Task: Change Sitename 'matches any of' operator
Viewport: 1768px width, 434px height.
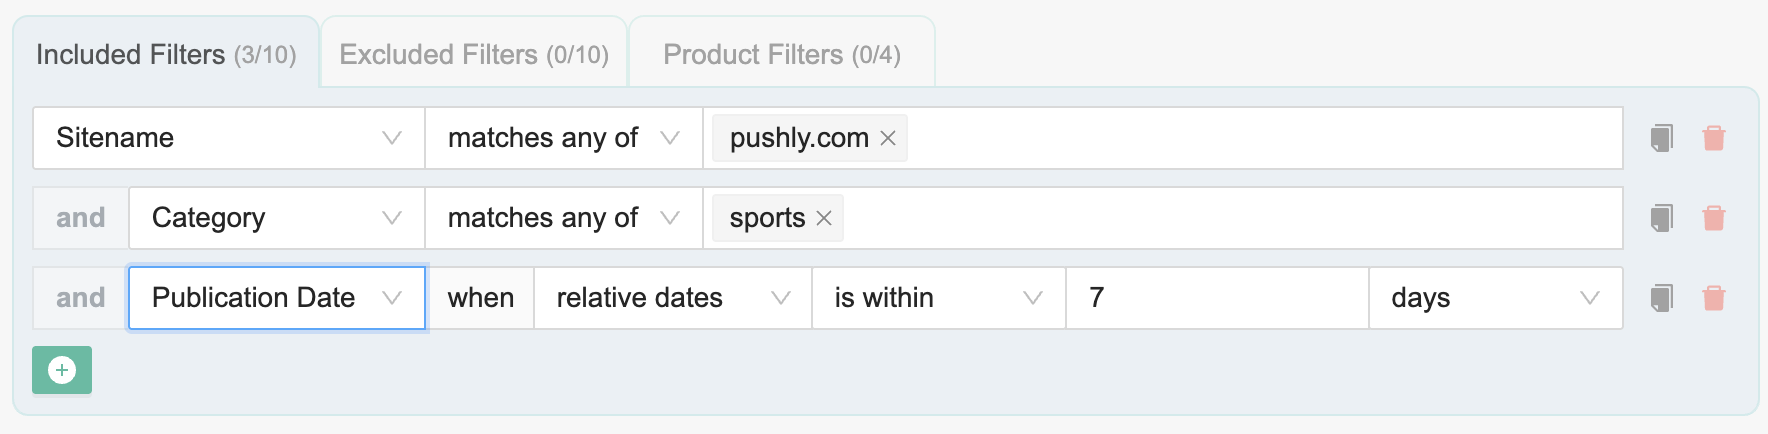Action: pos(563,138)
